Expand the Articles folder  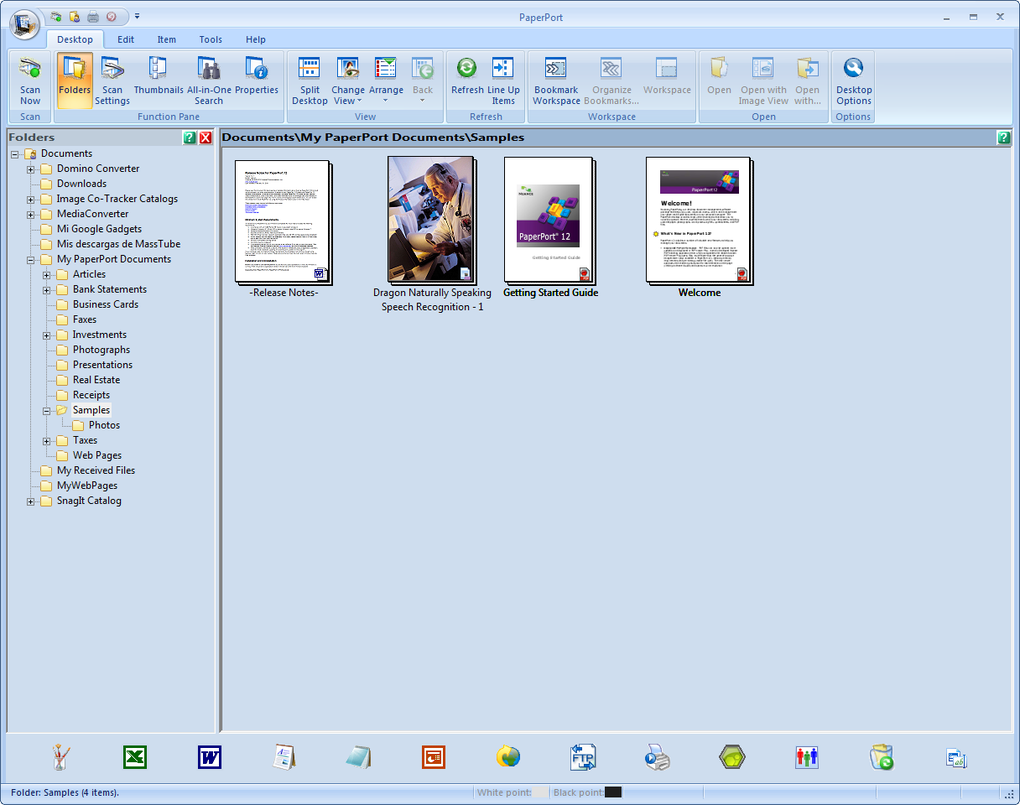[x=47, y=275]
